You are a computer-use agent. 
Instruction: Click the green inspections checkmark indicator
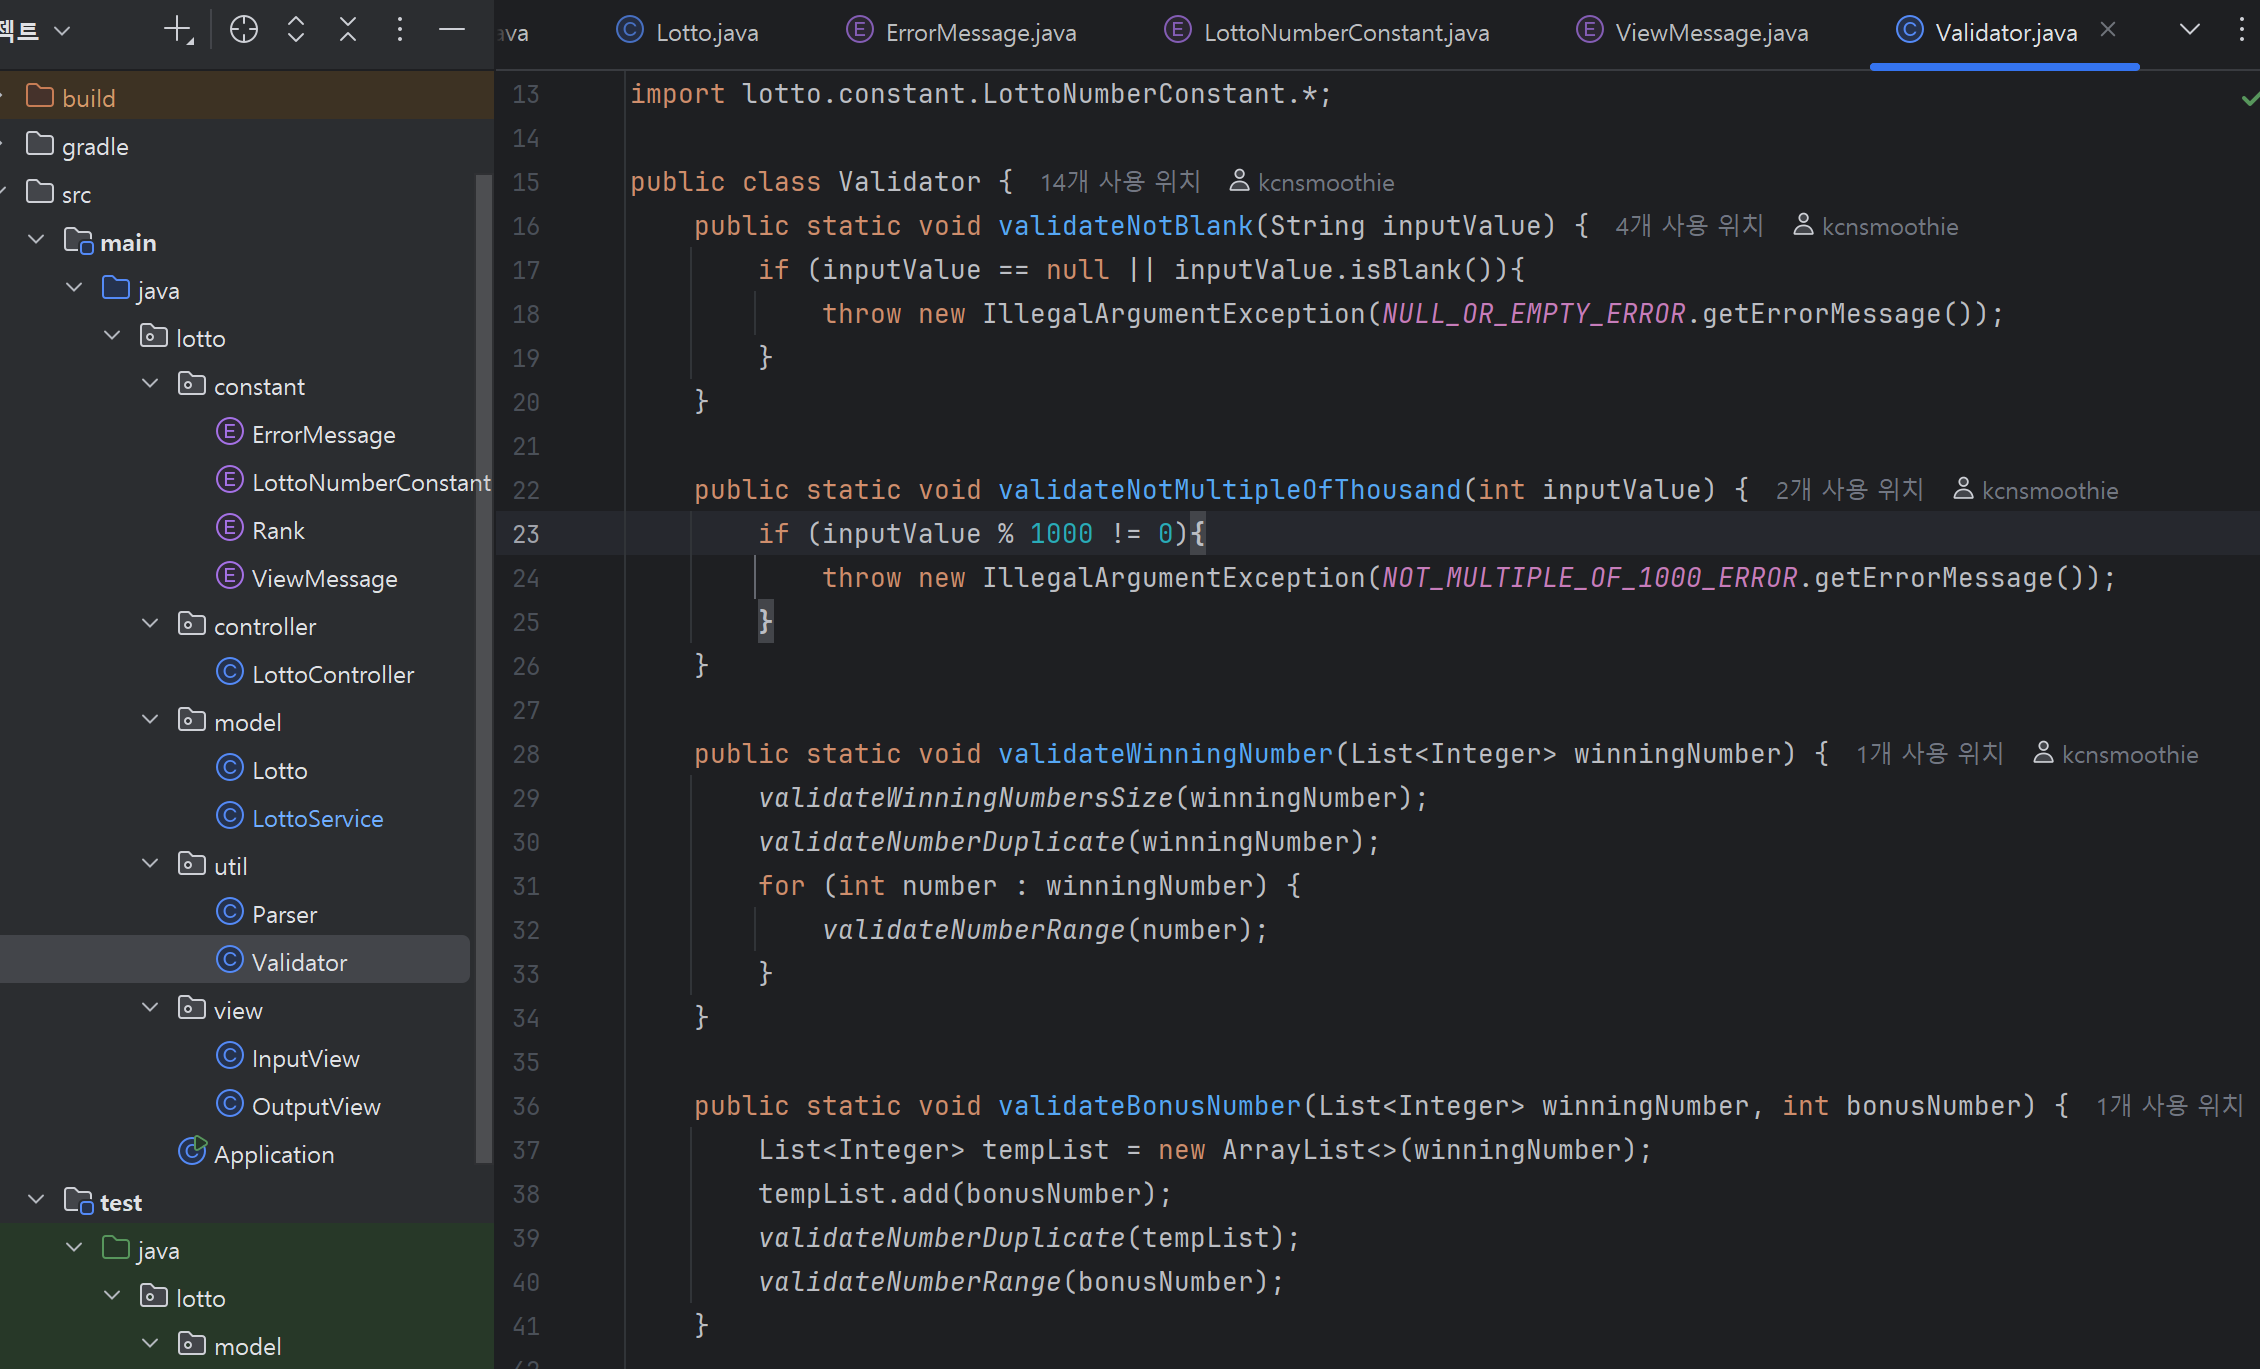coord(2249,98)
